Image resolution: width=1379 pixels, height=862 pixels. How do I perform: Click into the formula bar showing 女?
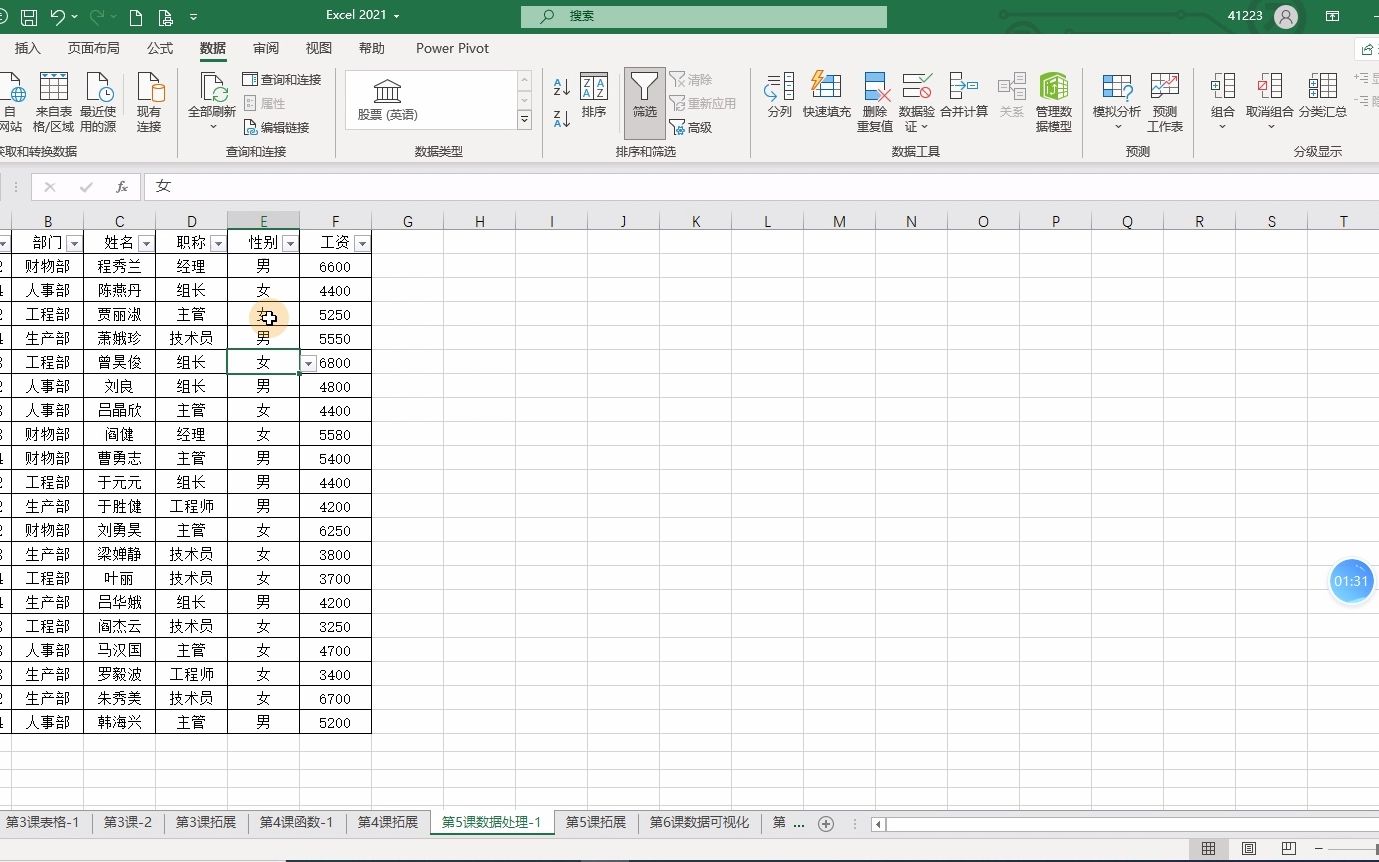pos(760,187)
